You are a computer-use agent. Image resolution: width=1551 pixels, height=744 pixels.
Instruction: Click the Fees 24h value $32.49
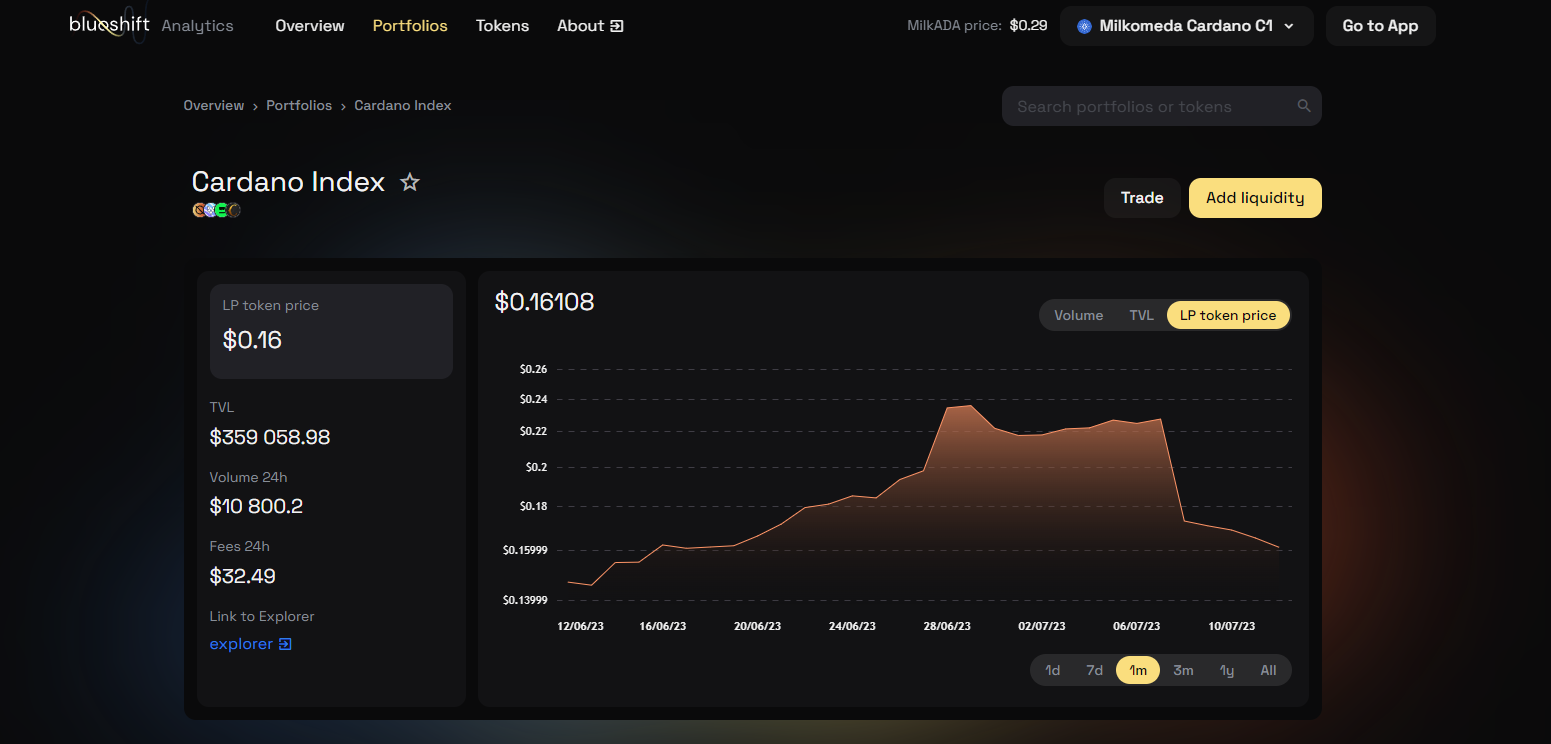(242, 576)
